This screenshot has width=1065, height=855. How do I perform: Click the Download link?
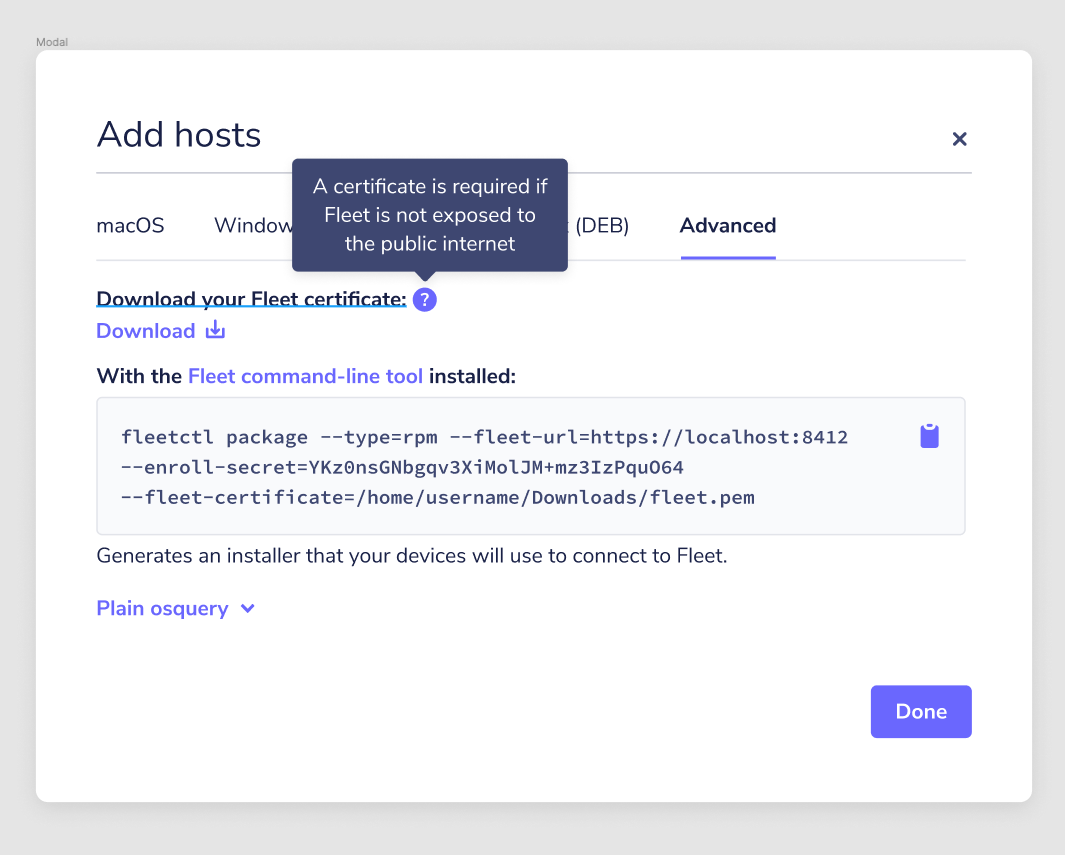(146, 330)
